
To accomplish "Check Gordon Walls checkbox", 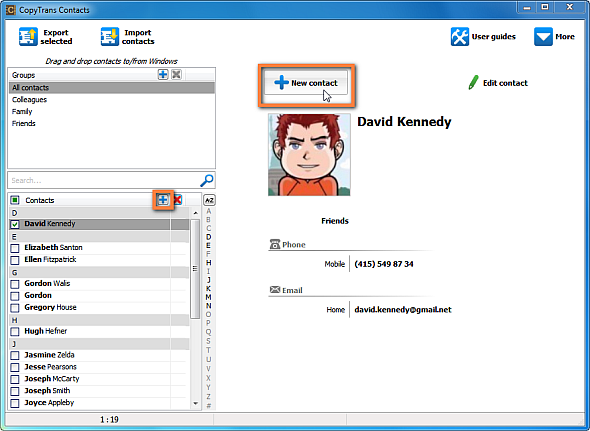I will (x=15, y=284).
